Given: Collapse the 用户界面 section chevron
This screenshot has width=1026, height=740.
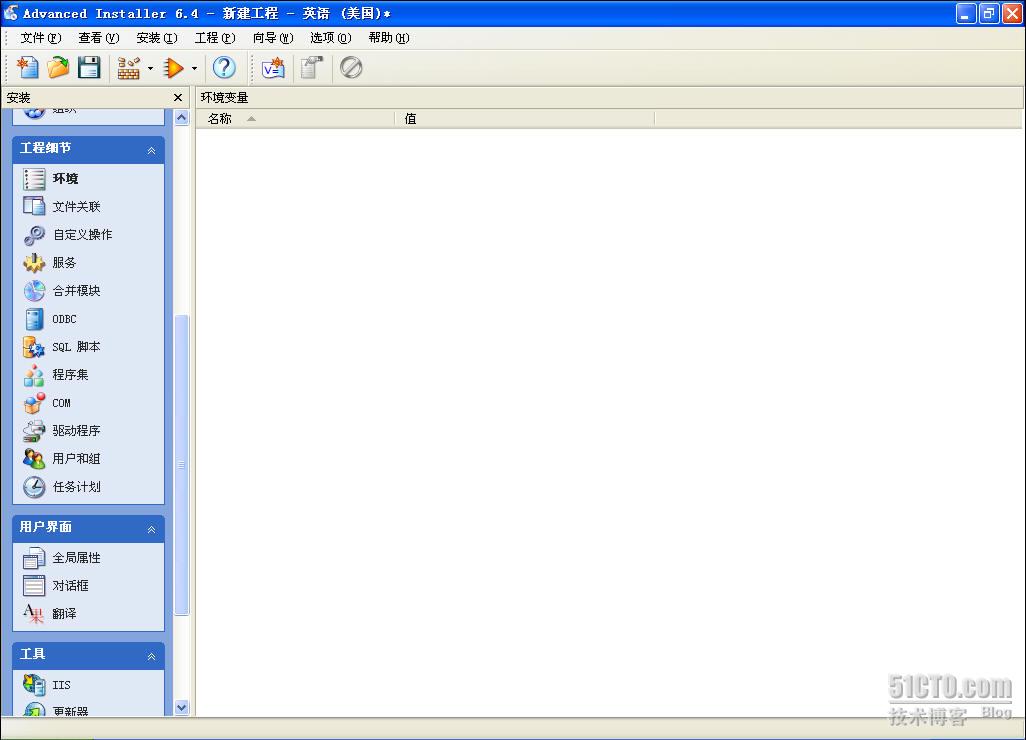Looking at the screenshot, I should 151,529.
